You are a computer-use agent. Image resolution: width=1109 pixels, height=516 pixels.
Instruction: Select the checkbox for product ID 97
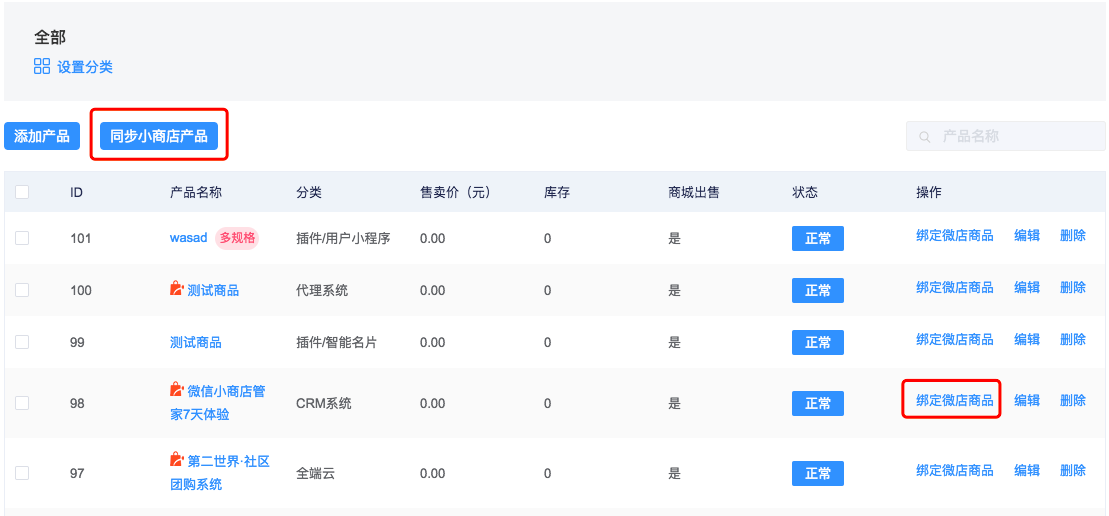pyautogui.click(x=22, y=473)
